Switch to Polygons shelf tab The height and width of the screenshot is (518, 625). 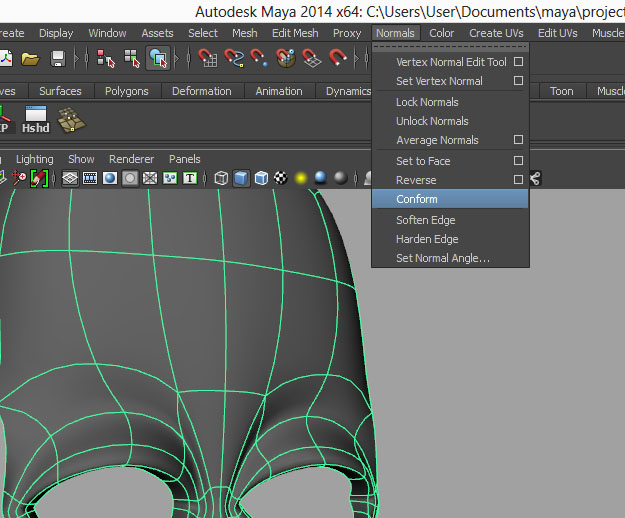126,91
